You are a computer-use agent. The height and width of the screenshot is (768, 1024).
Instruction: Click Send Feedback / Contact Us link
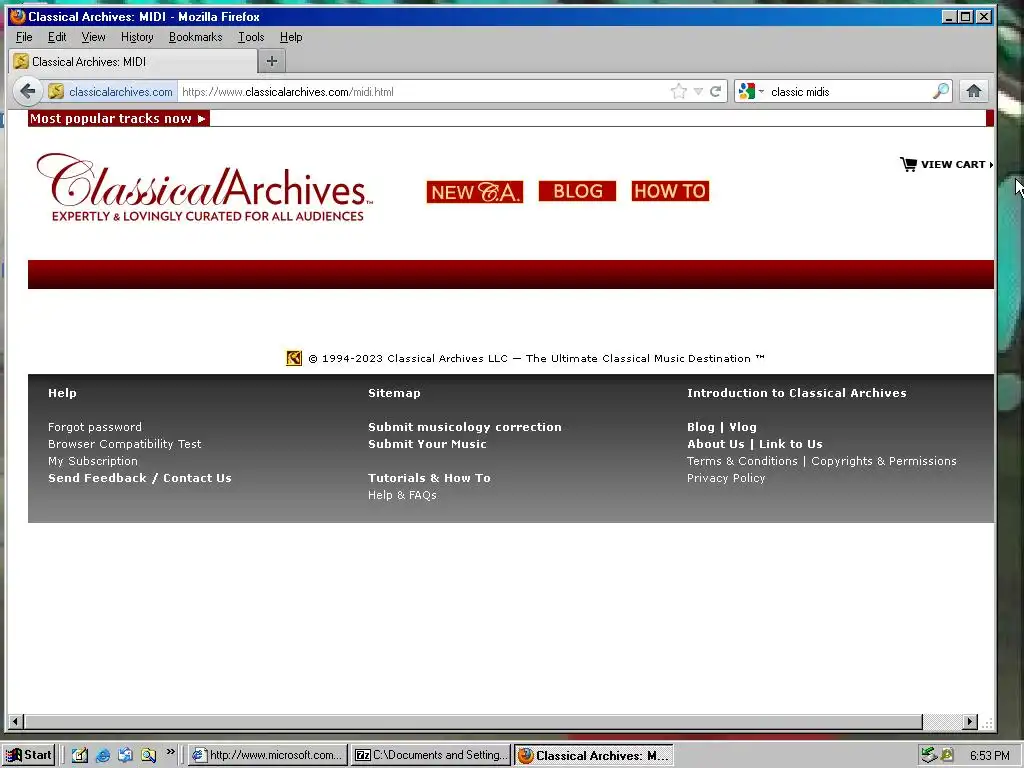(x=140, y=478)
